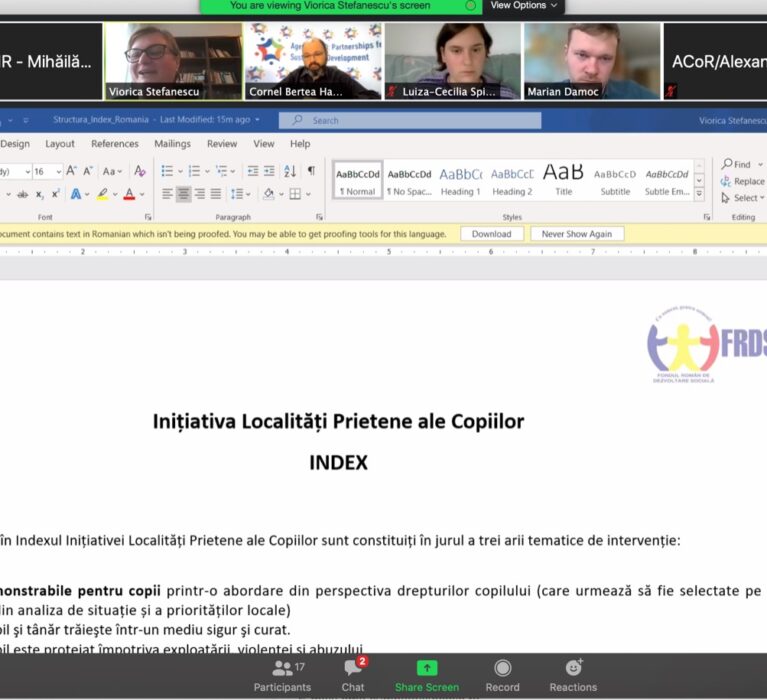767x700 pixels.
Task: Apply the yellow text highlight color
Action: click(102, 194)
